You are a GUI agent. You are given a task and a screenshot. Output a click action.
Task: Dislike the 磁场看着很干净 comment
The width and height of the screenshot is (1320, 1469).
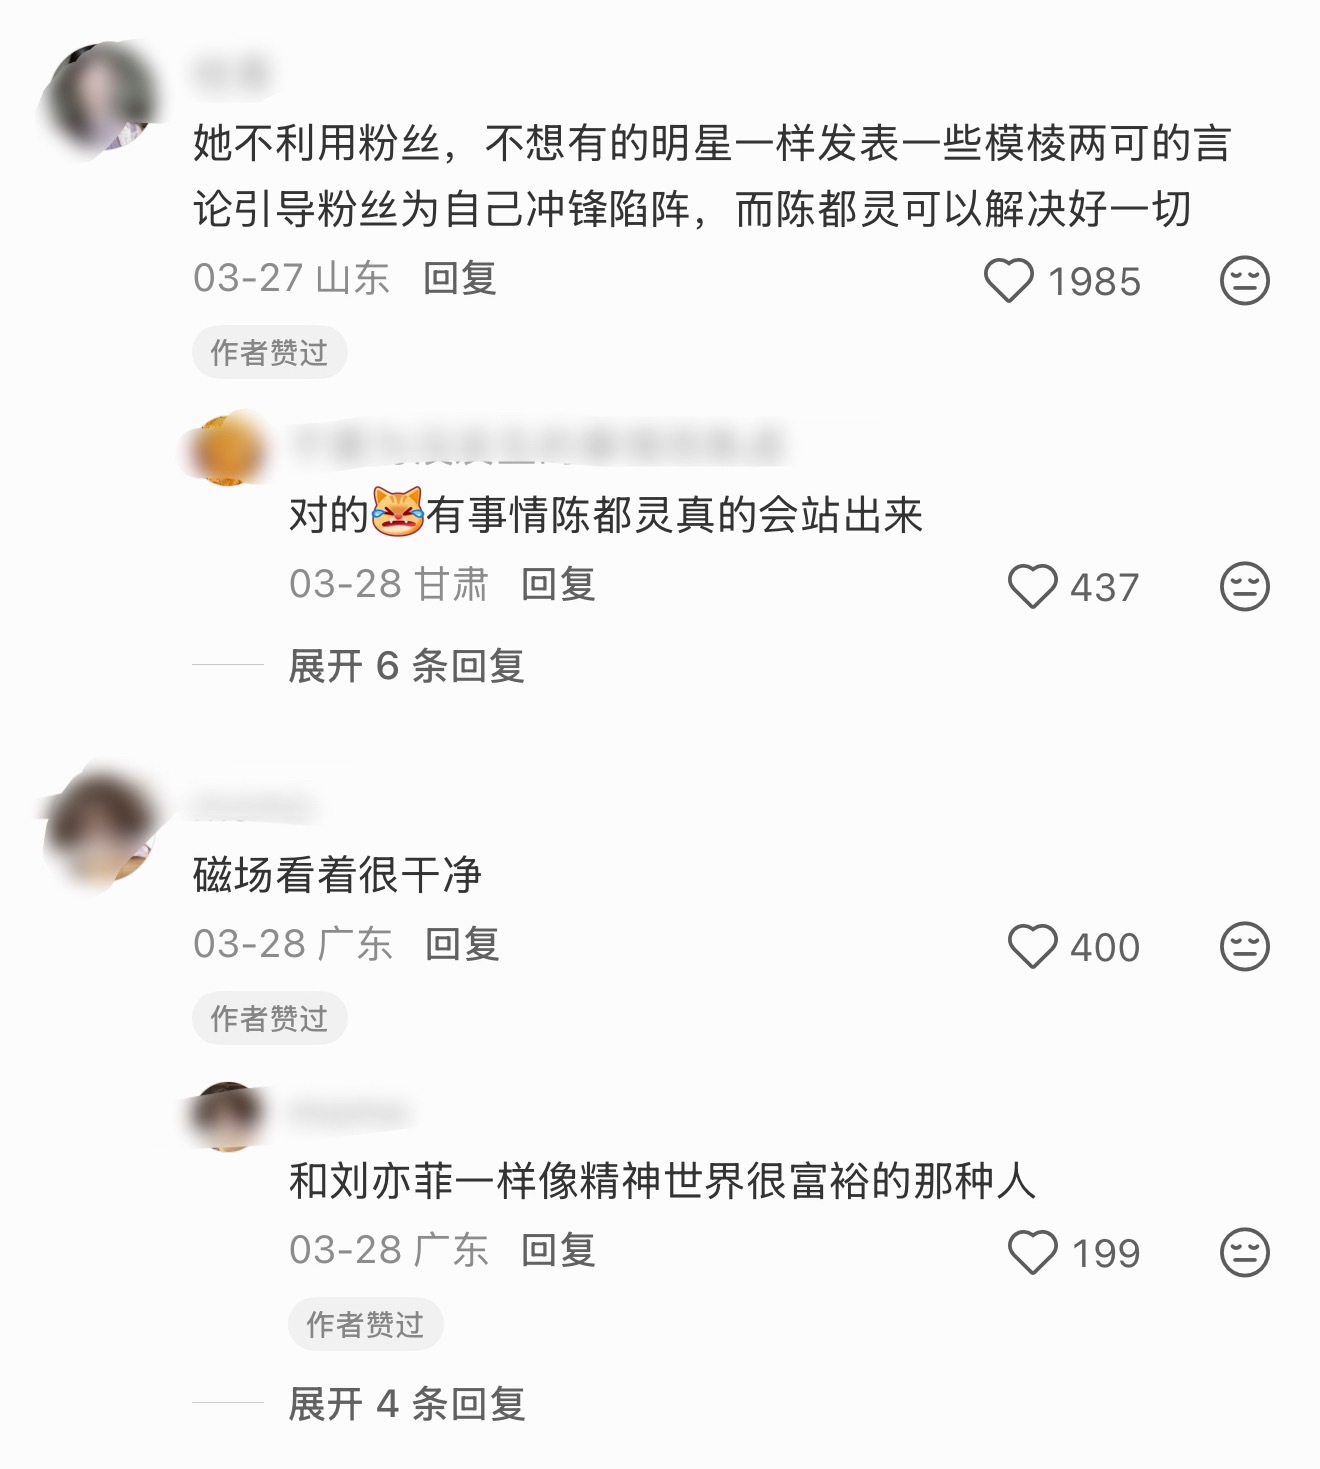1244,946
